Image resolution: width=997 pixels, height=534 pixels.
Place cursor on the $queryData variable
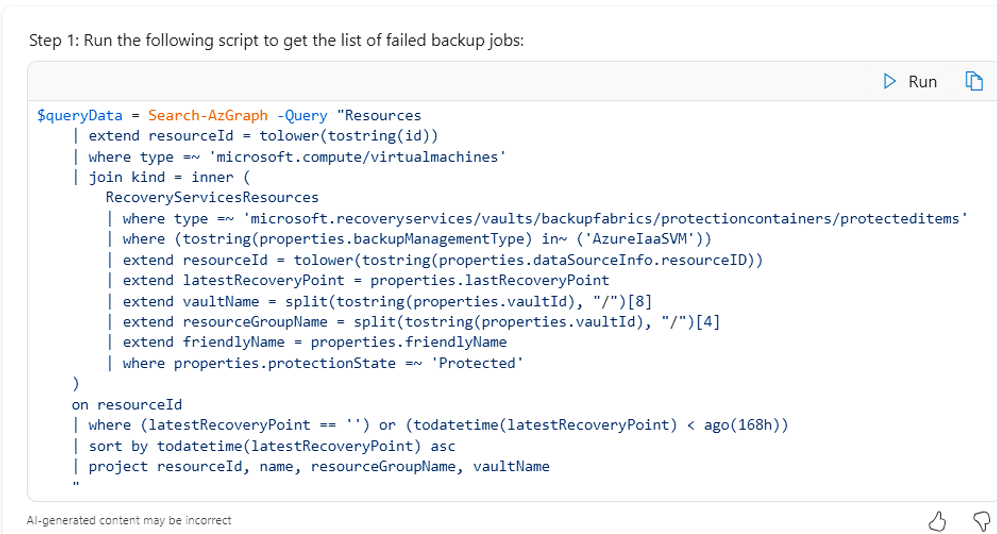(x=79, y=116)
